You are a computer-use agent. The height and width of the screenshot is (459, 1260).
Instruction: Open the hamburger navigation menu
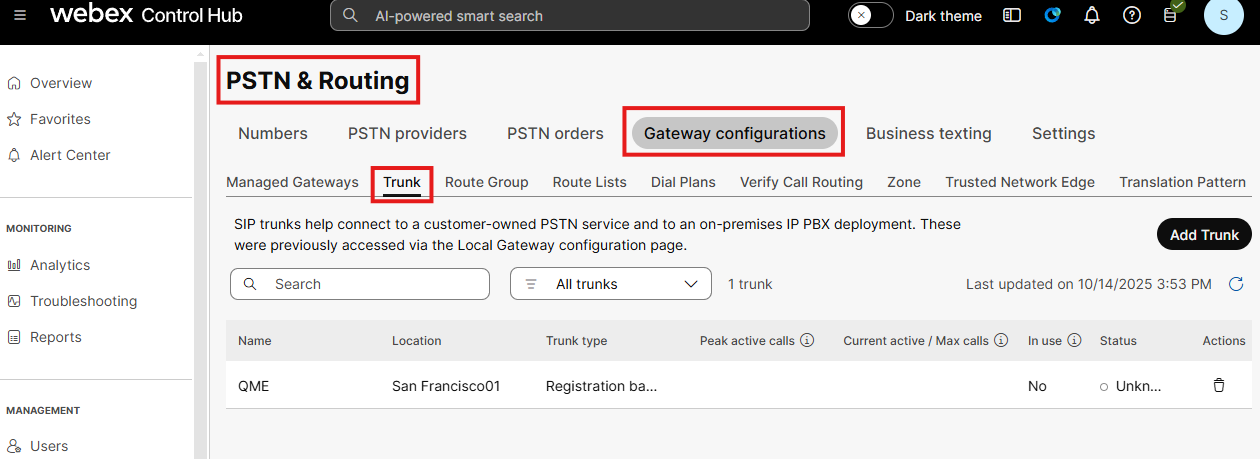(20, 16)
